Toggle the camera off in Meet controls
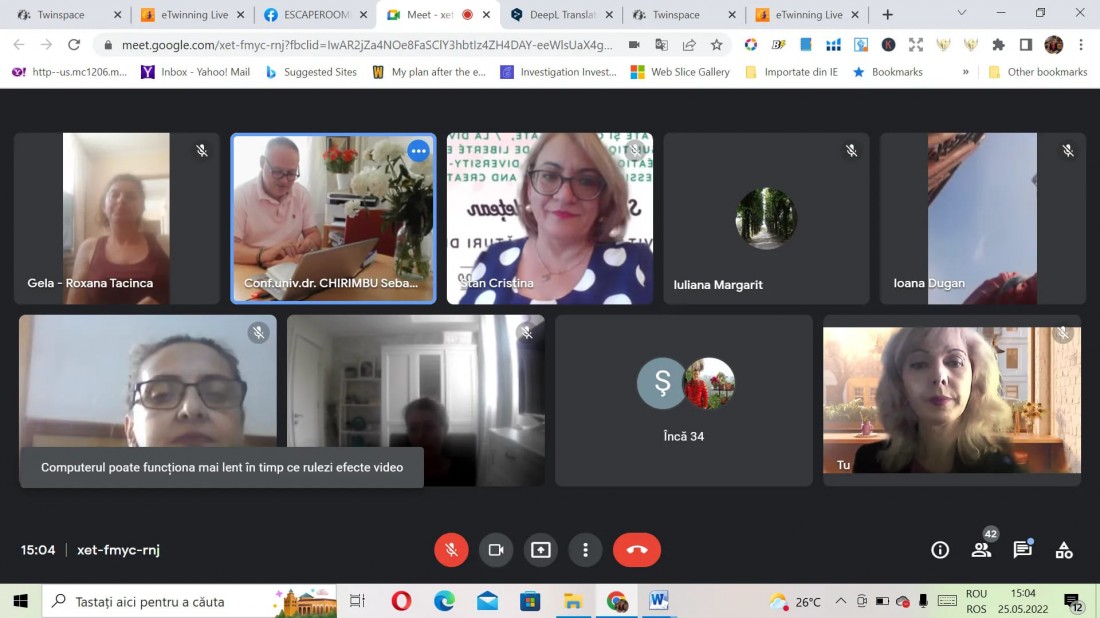Screen dimensions: 1100x618 coord(496,550)
